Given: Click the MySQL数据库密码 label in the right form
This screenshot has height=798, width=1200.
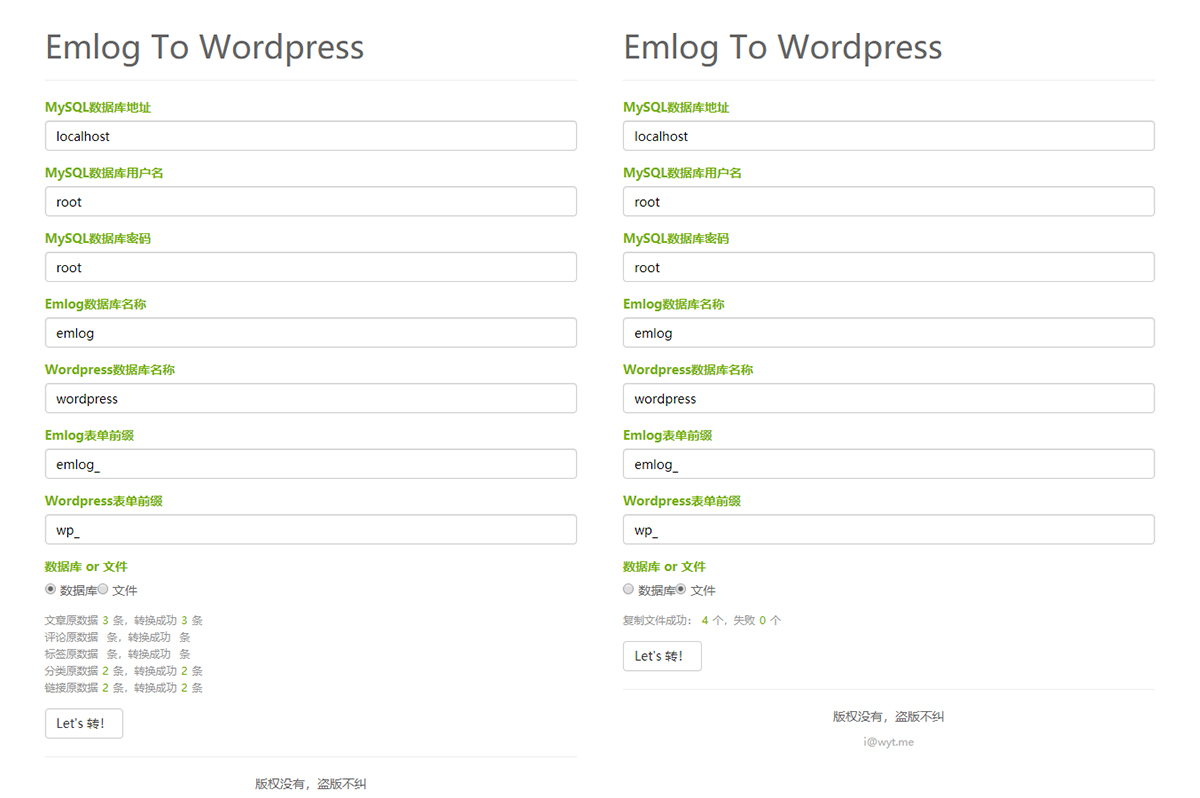Looking at the screenshot, I should point(676,239).
